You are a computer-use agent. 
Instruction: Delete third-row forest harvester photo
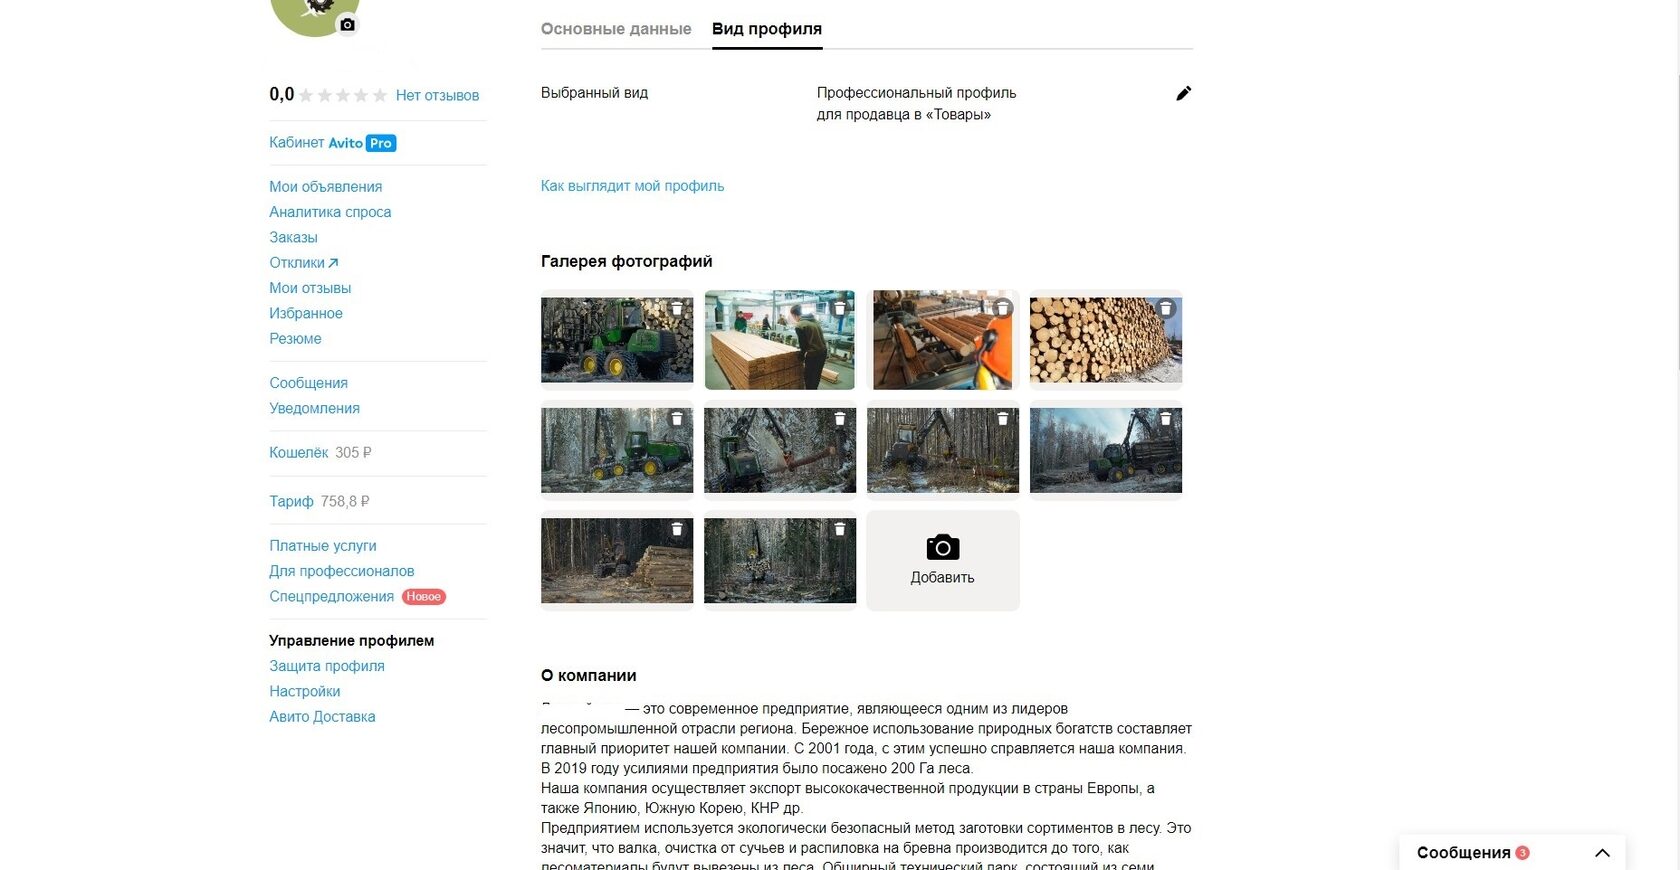click(840, 529)
